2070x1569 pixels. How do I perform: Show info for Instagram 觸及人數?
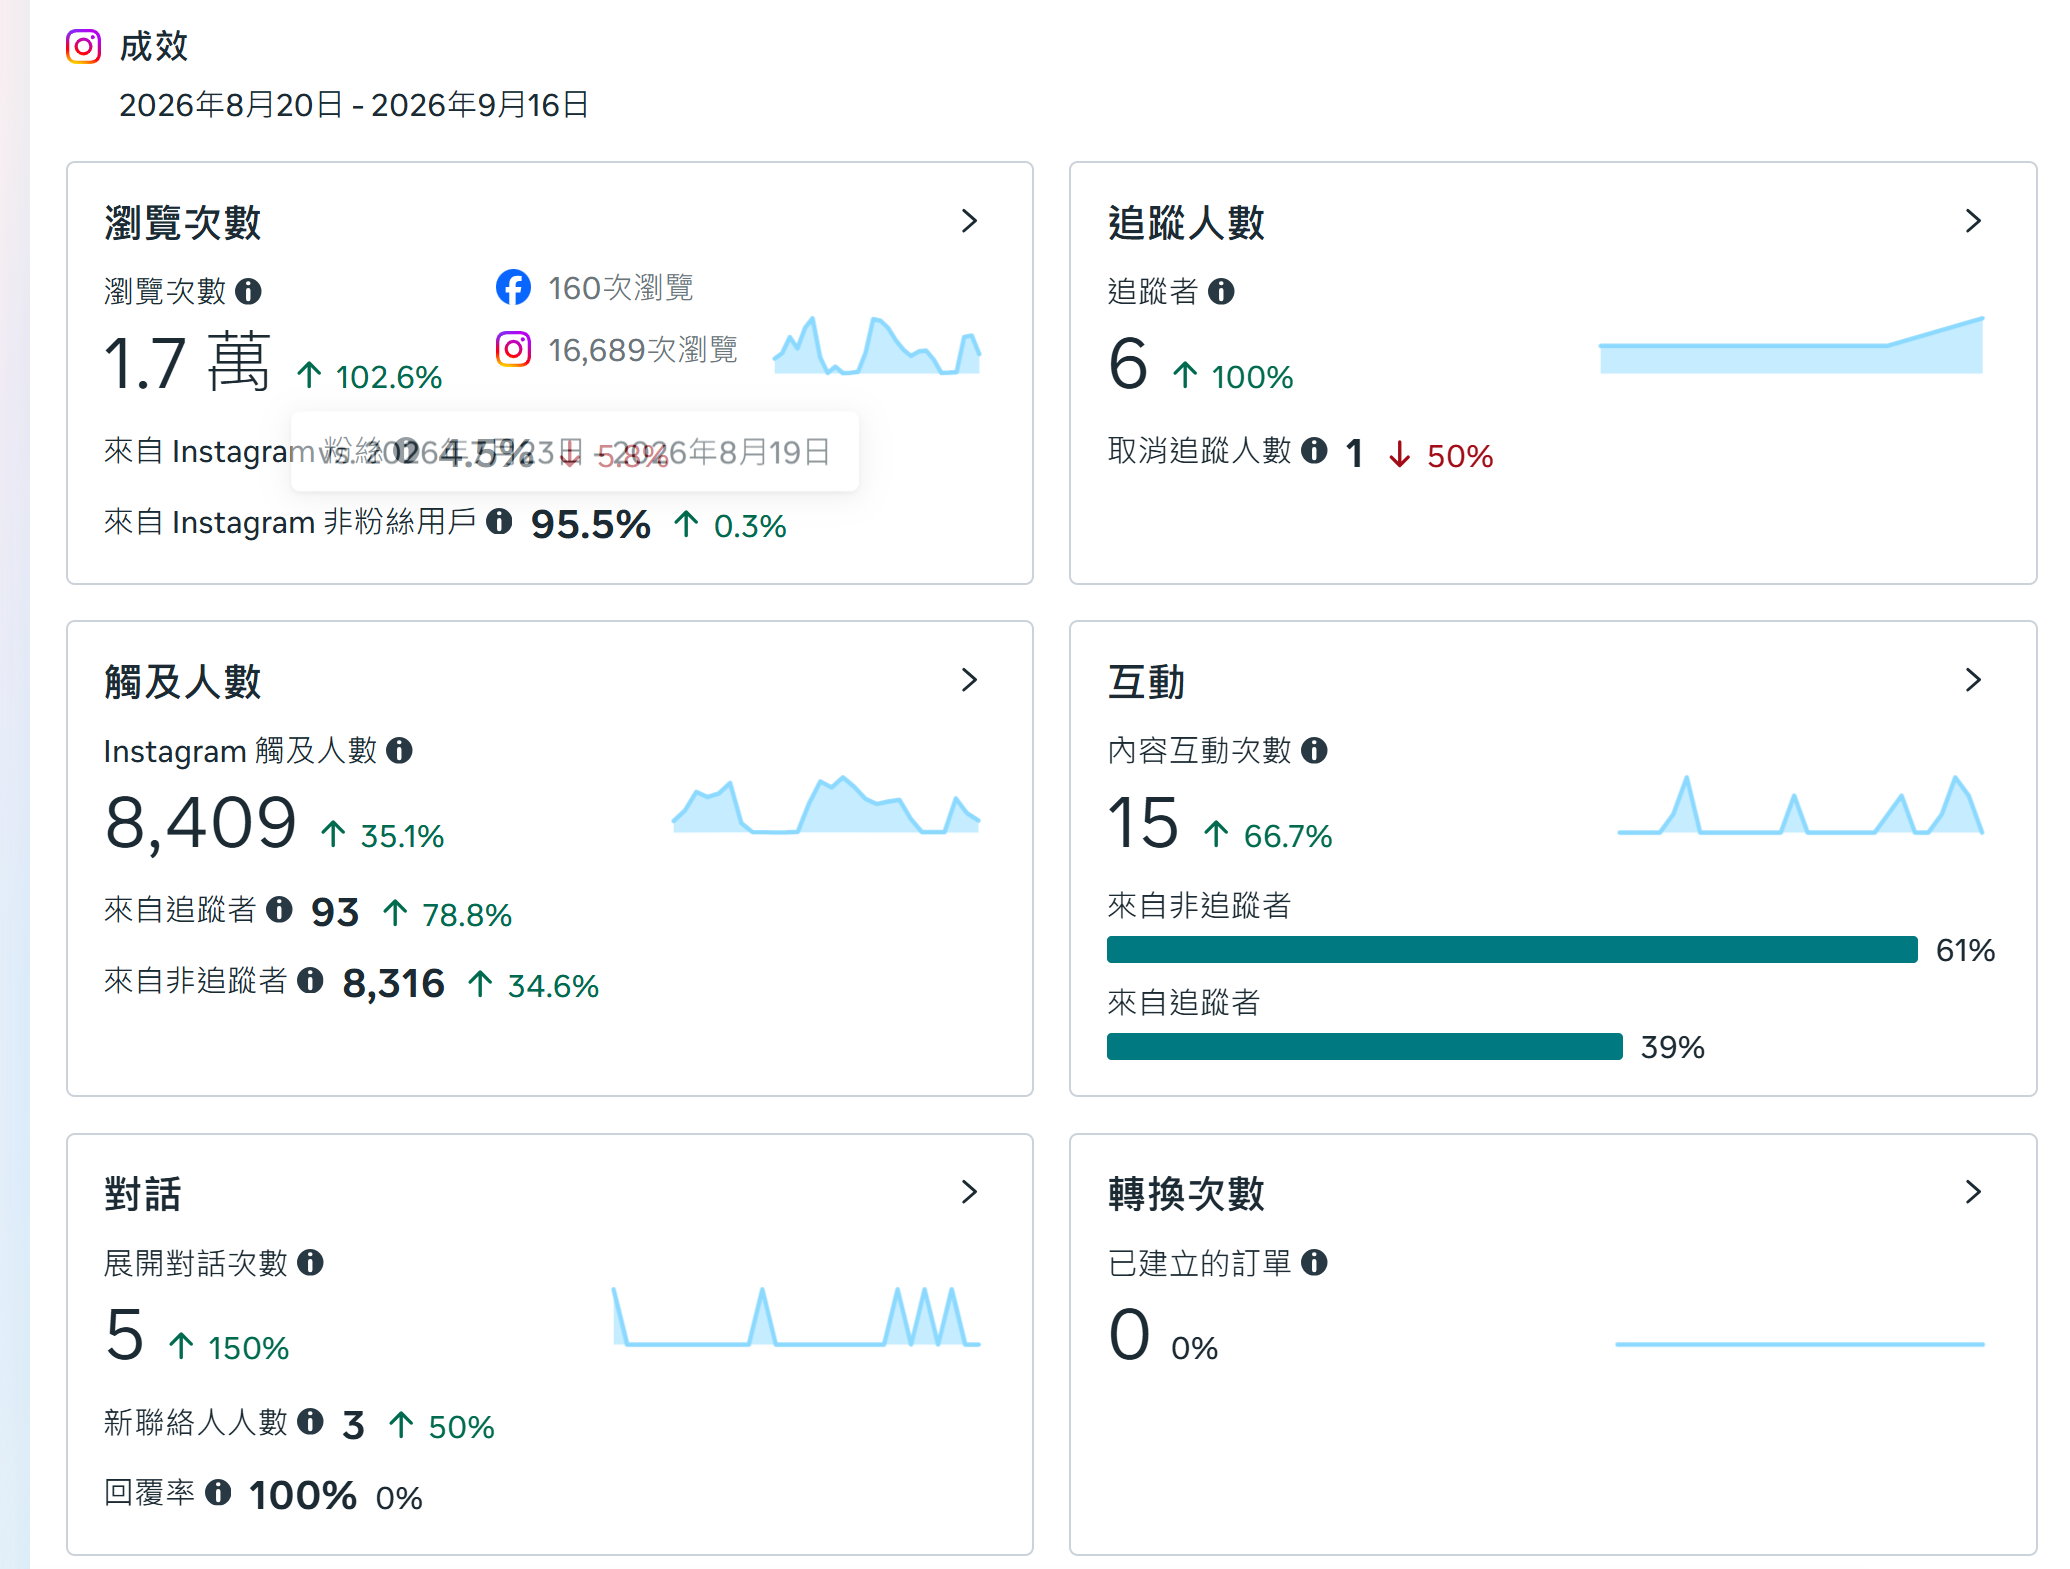click(x=399, y=750)
